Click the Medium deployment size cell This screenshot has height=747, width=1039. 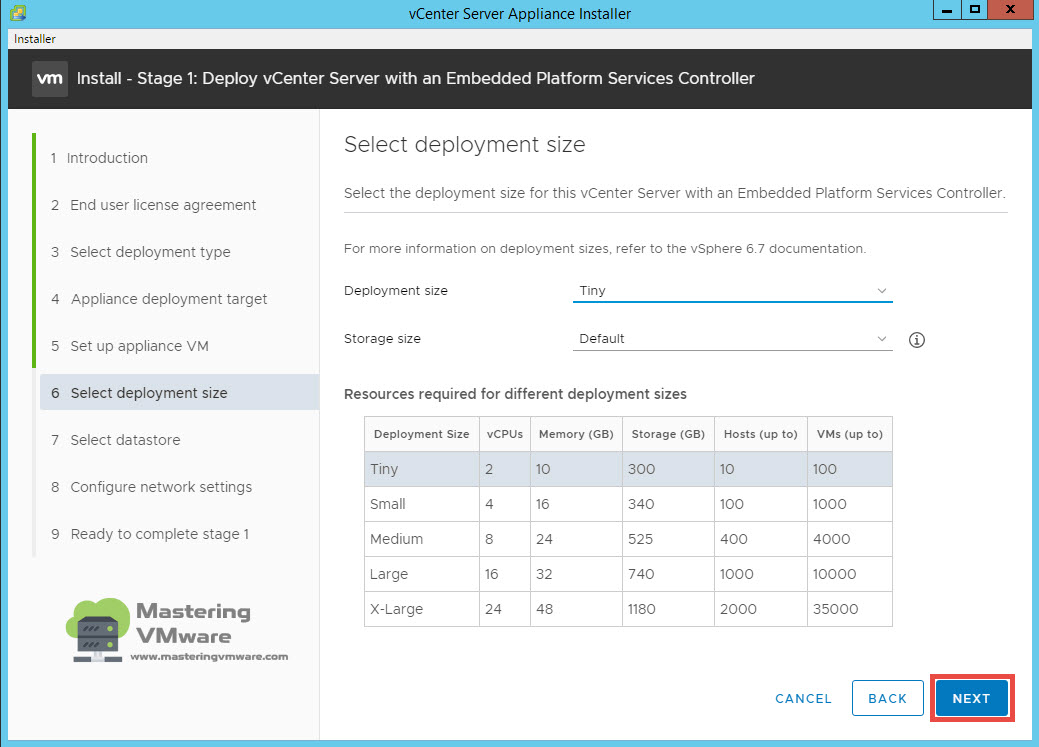[x=421, y=540]
